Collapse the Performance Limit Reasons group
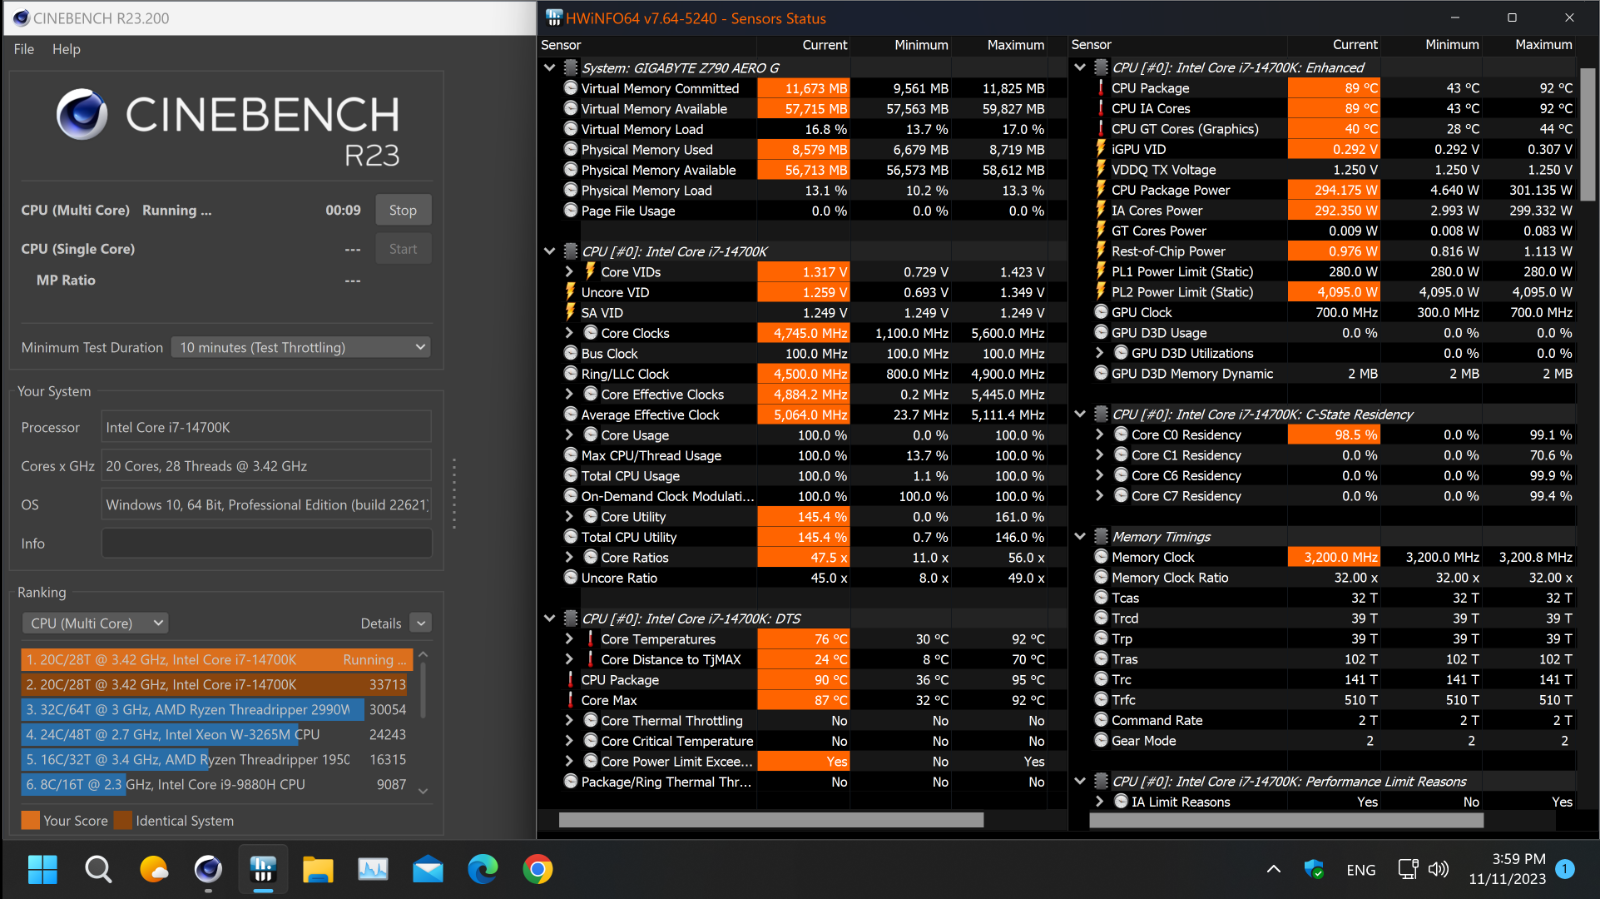This screenshot has height=899, width=1600. click(x=1080, y=781)
